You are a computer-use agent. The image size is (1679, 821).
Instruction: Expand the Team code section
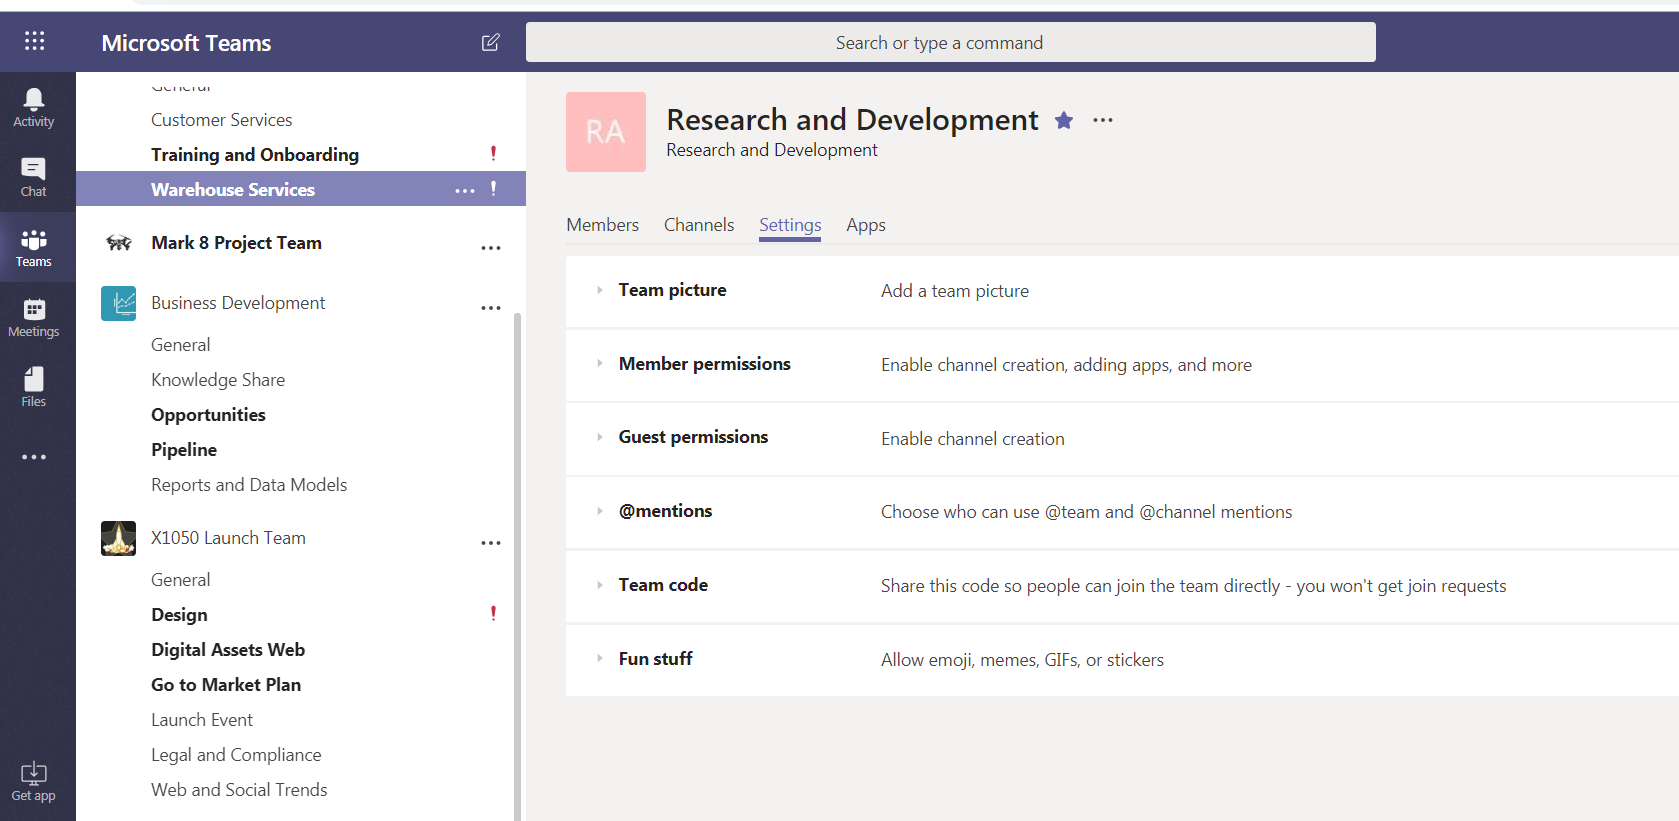point(599,585)
